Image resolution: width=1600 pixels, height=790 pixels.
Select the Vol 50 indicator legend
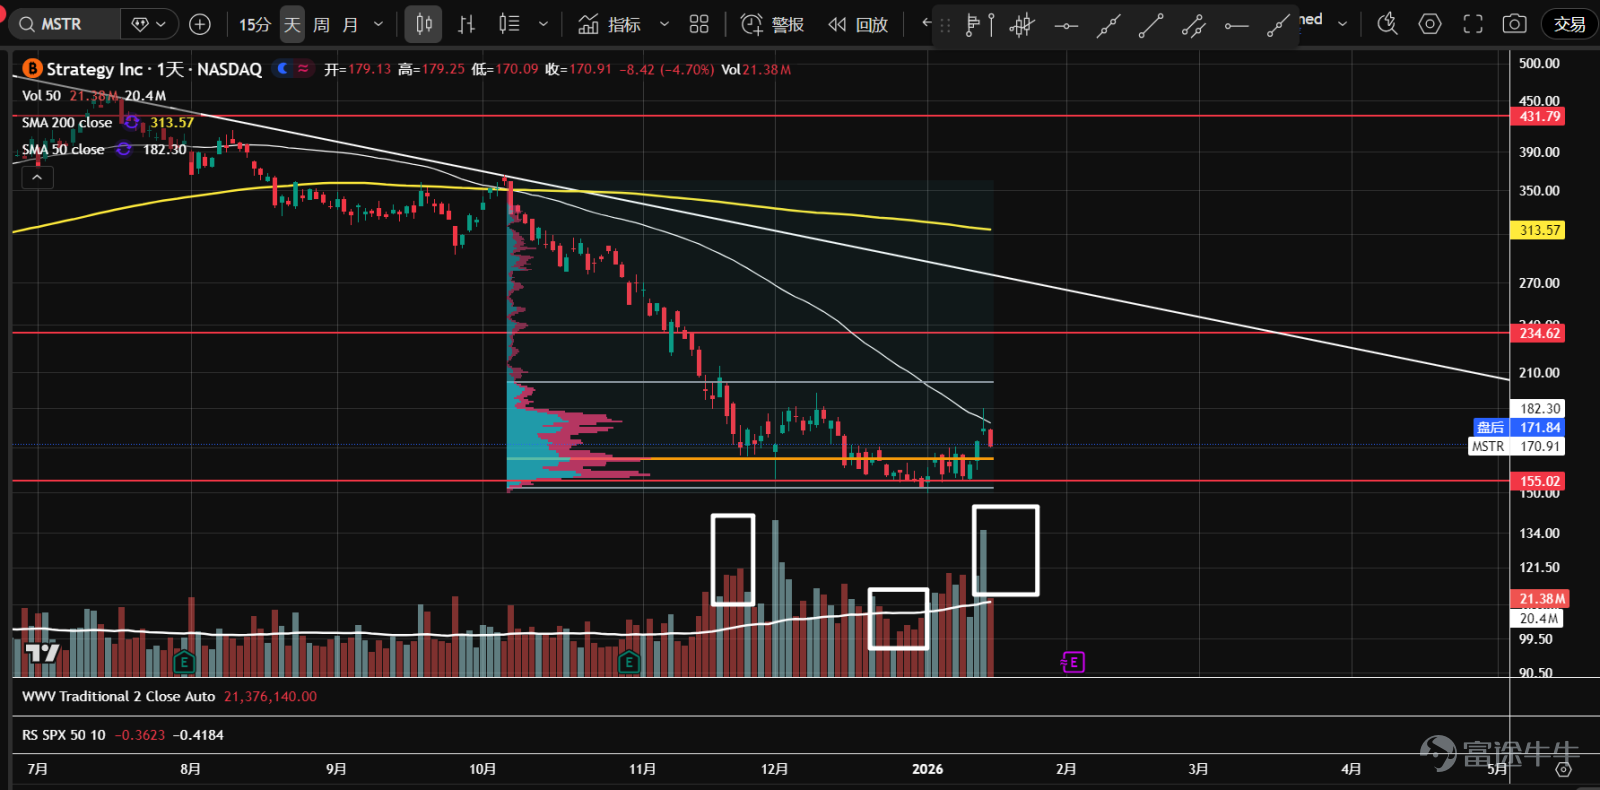pos(41,96)
